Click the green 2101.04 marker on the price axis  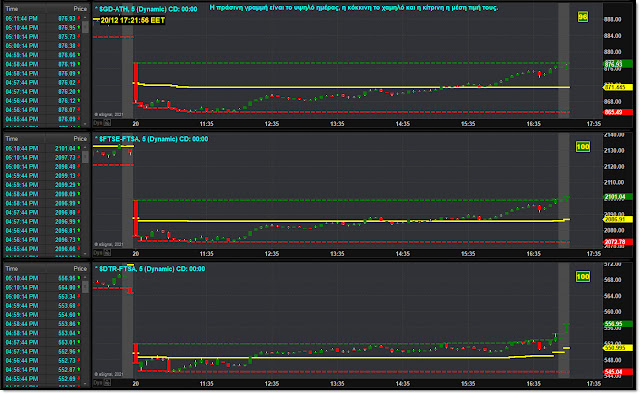click(x=617, y=197)
